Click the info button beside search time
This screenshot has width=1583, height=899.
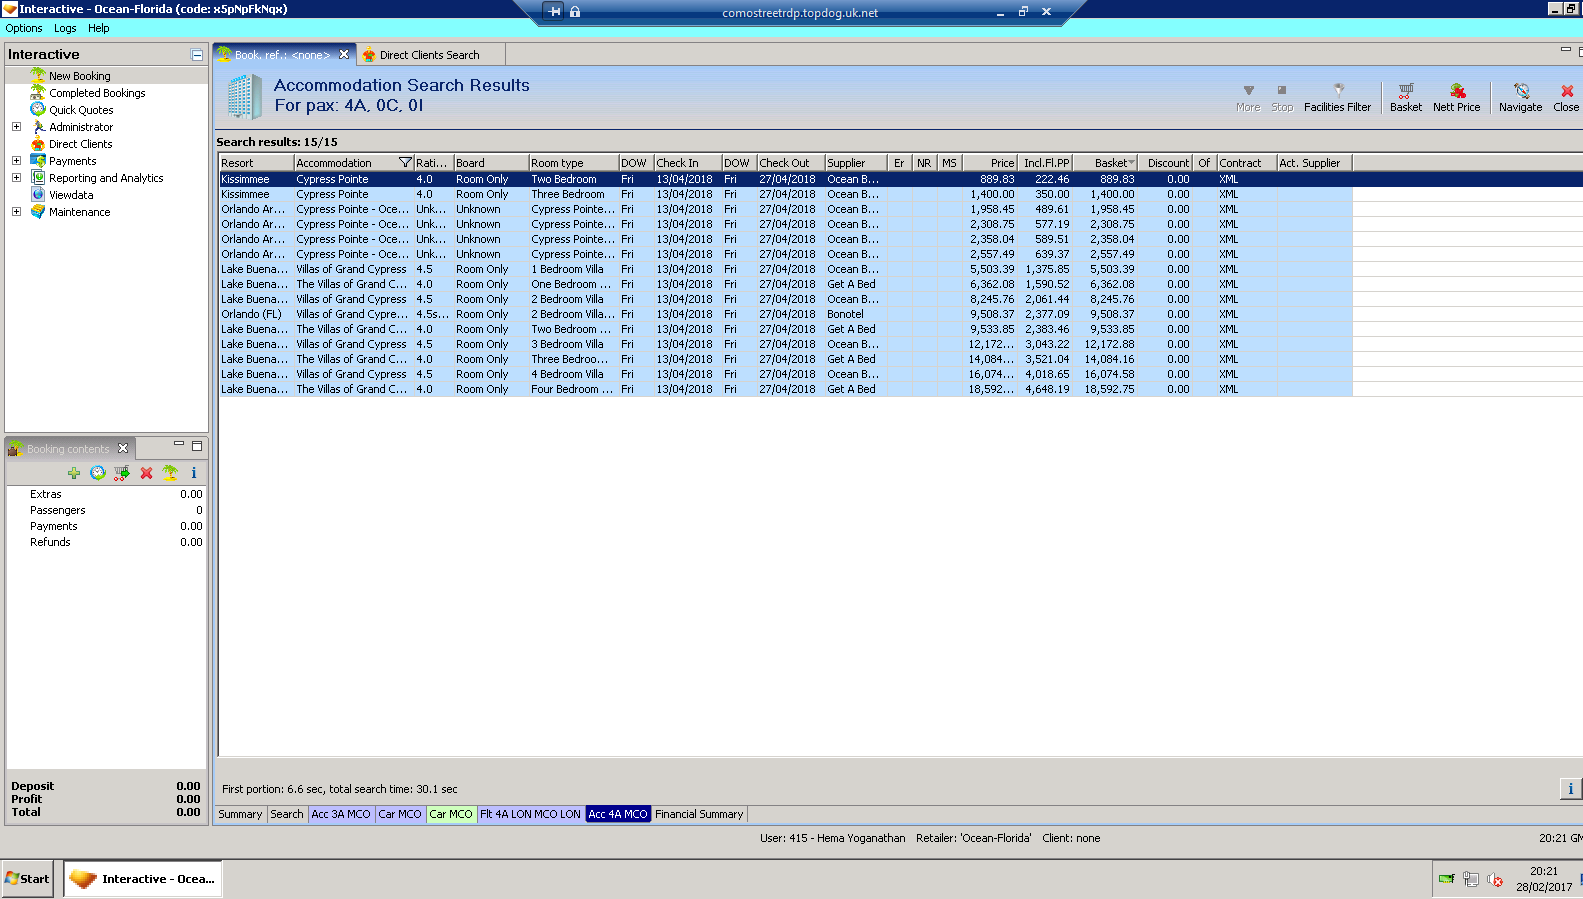(x=1570, y=789)
